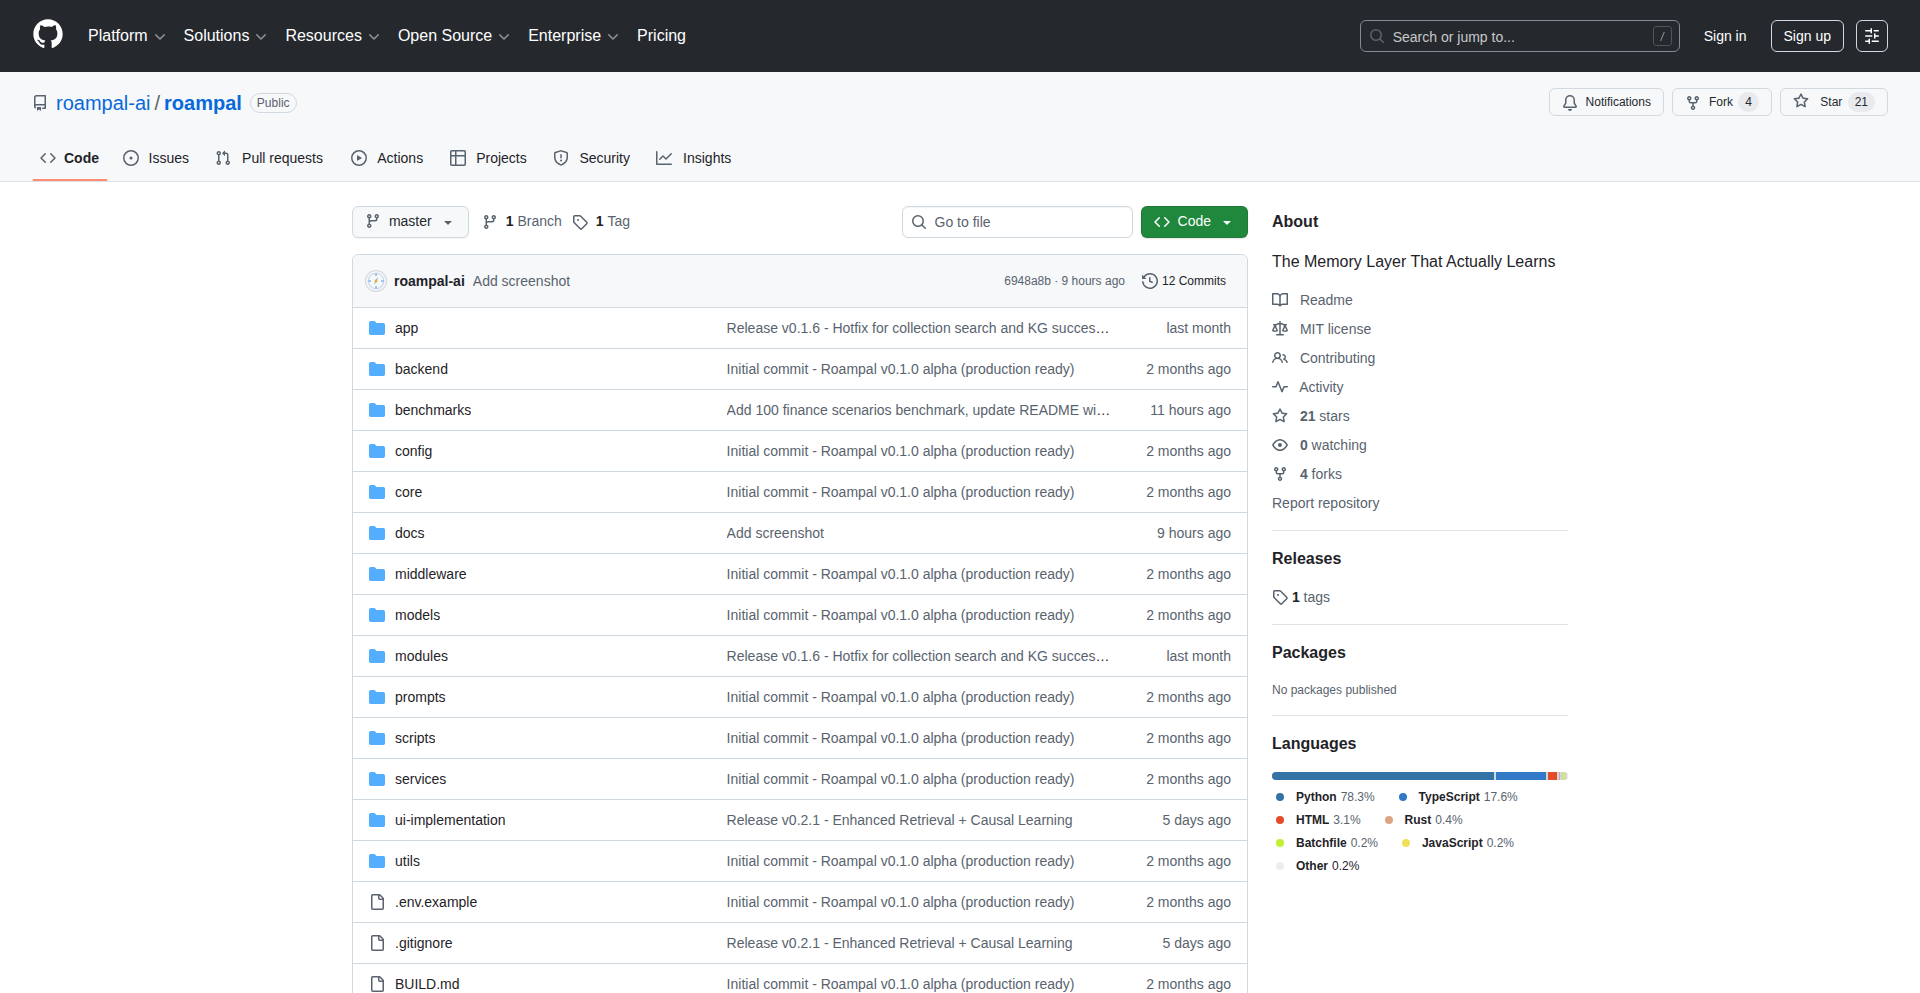Fork the repository using Fork icon

pos(1693,102)
